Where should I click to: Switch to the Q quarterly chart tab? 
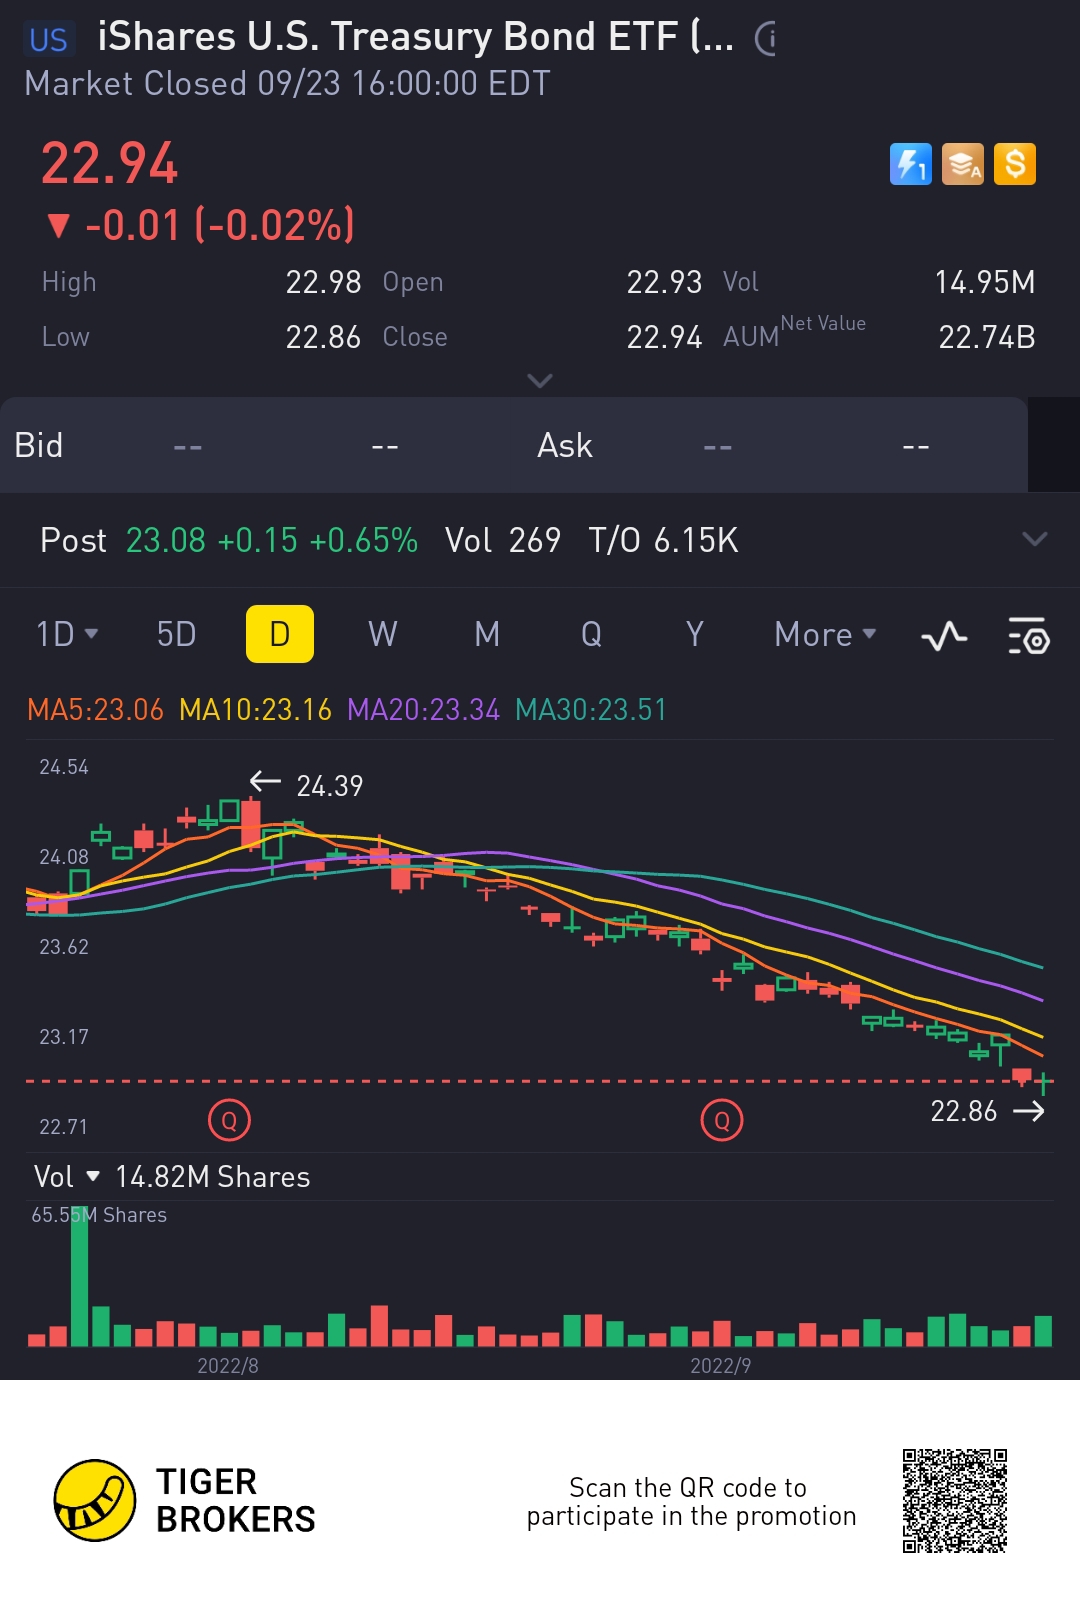point(591,634)
